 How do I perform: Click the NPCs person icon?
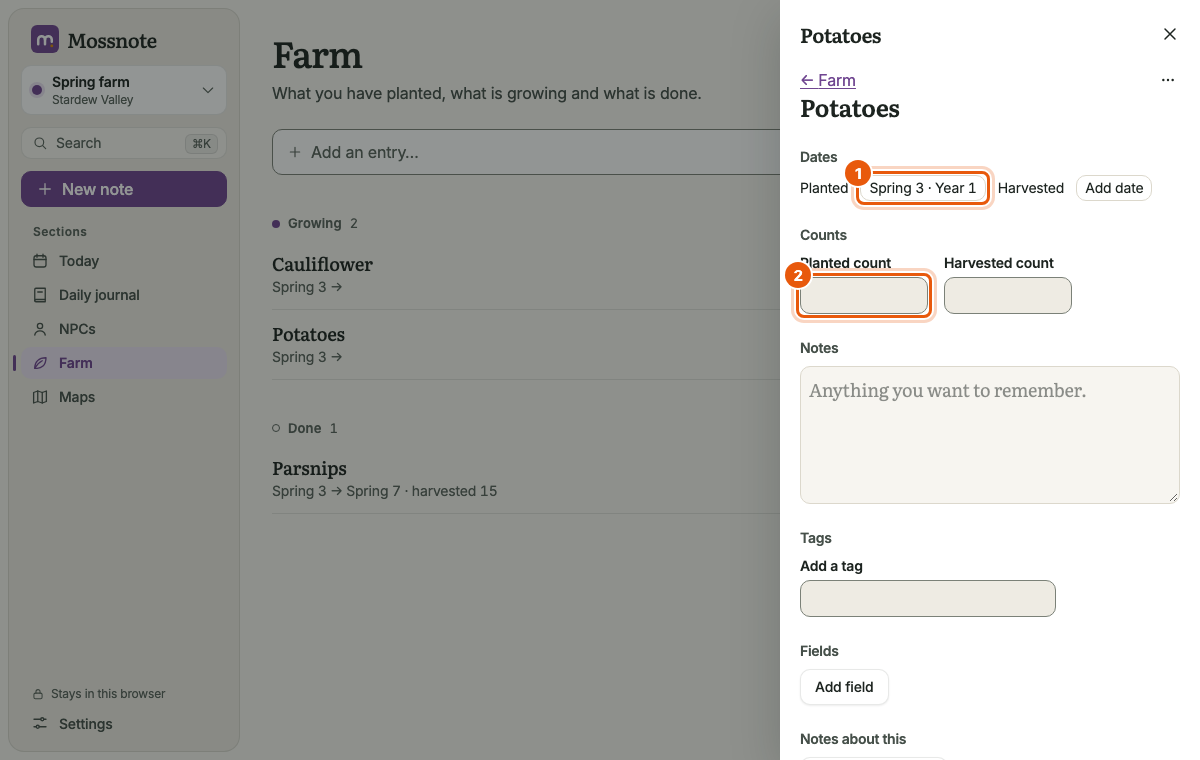click(40, 329)
